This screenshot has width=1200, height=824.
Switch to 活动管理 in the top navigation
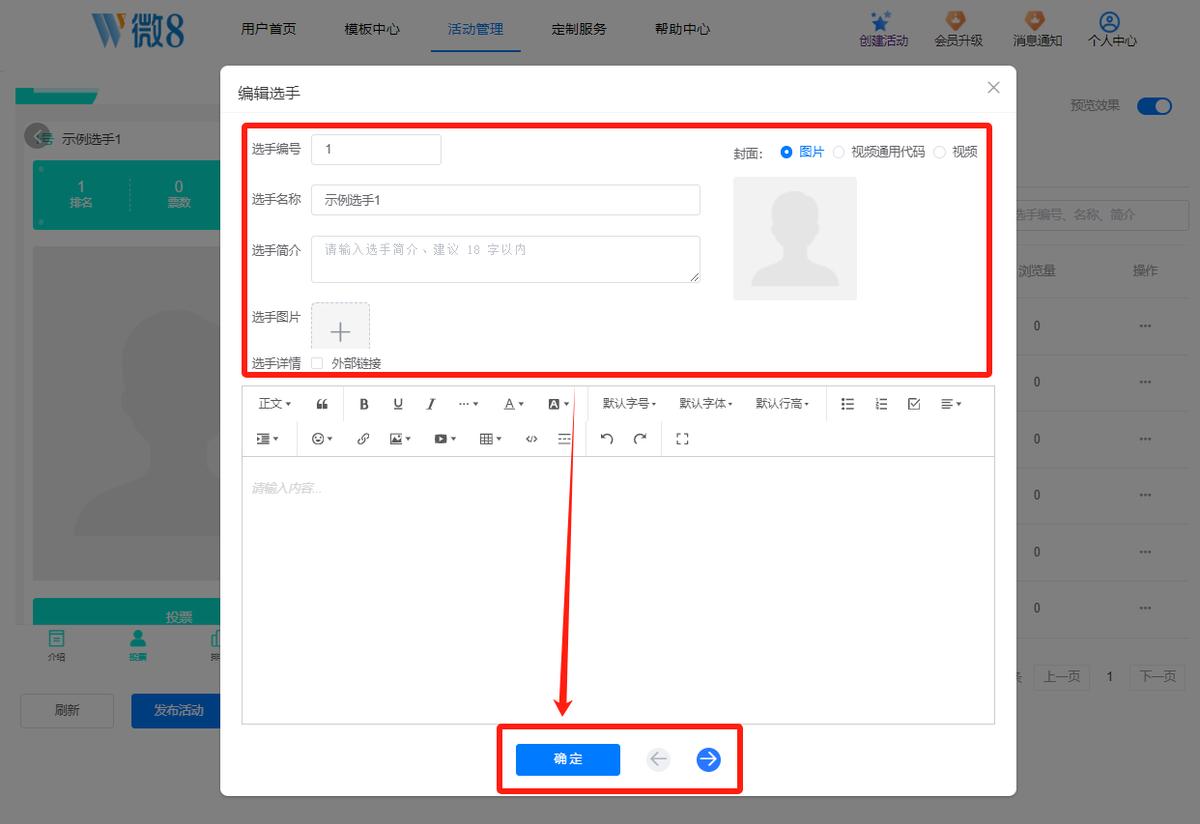pos(476,29)
